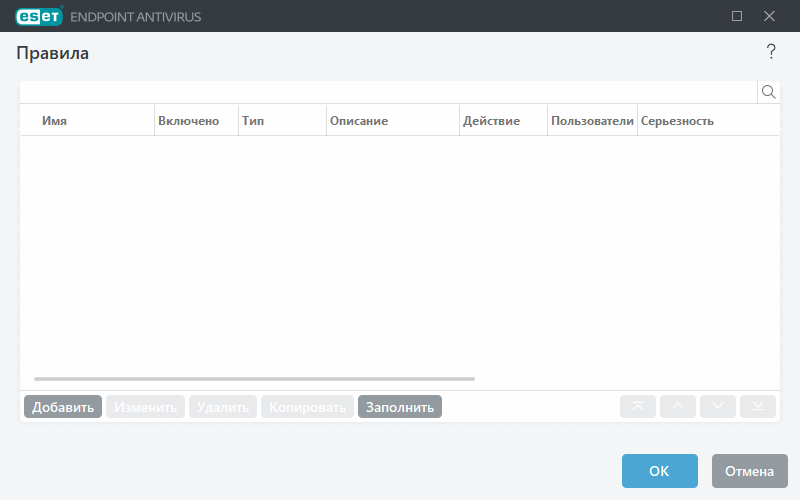The height and width of the screenshot is (500, 800).
Task: Confirm with the OK button
Action: tap(659, 471)
